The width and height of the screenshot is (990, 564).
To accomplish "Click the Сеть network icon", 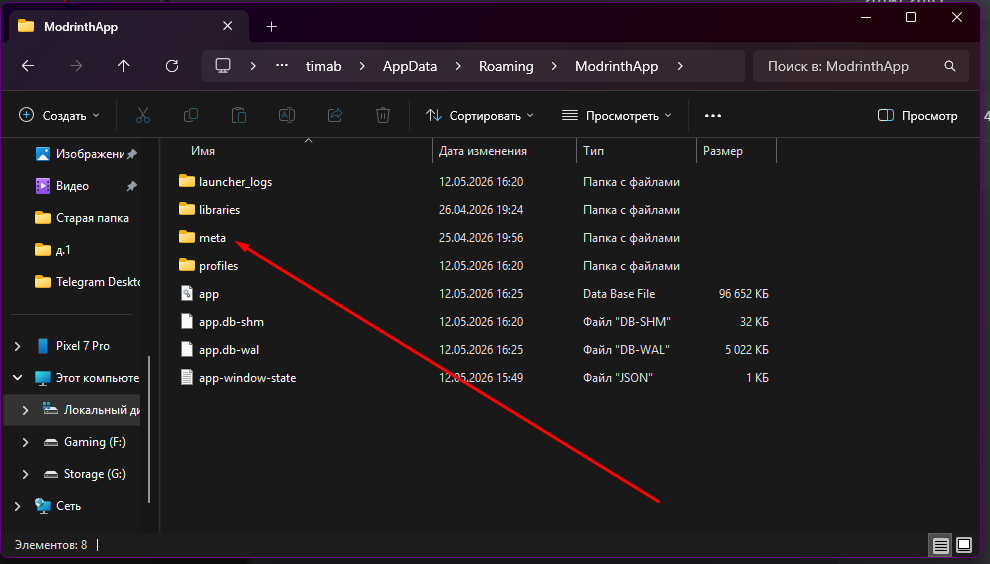I will pos(43,506).
